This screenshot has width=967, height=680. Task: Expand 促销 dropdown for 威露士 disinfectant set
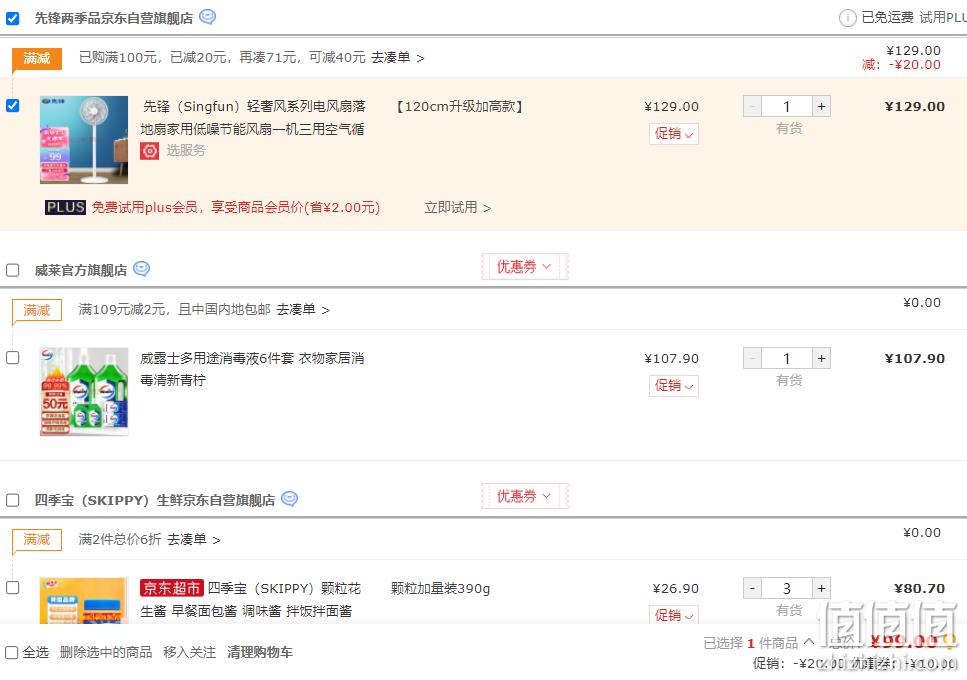pyautogui.click(x=673, y=386)
